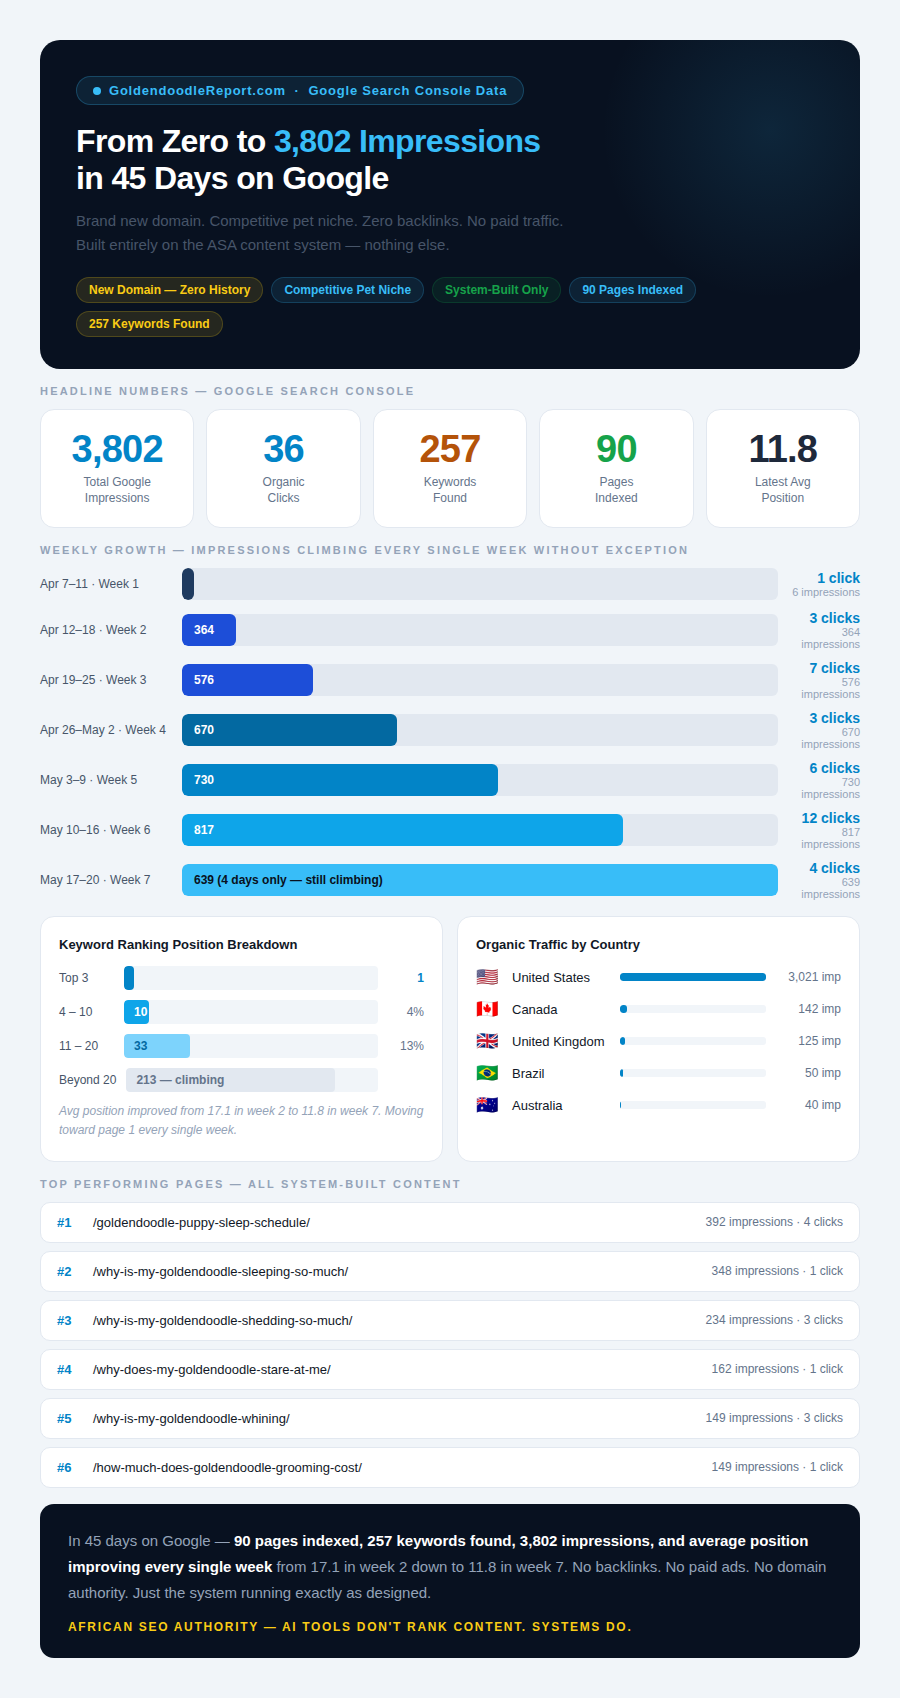Click the '40 imp' Australia value
Screen dimensions: 900x1698
[823, 1105]
